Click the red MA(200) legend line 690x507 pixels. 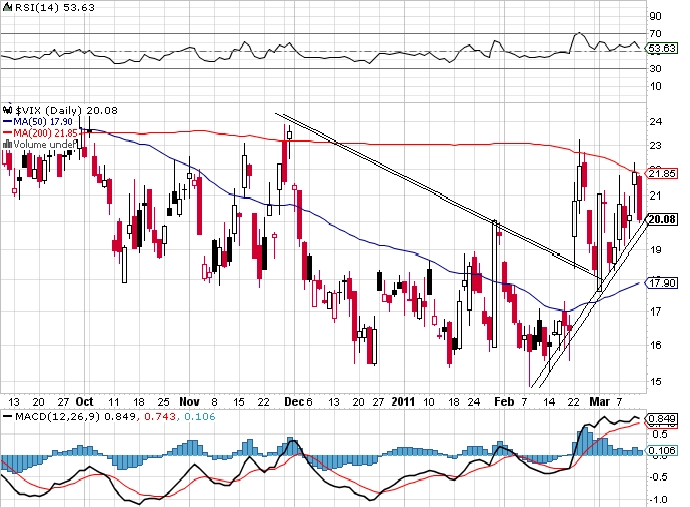(x=7, y=133)
